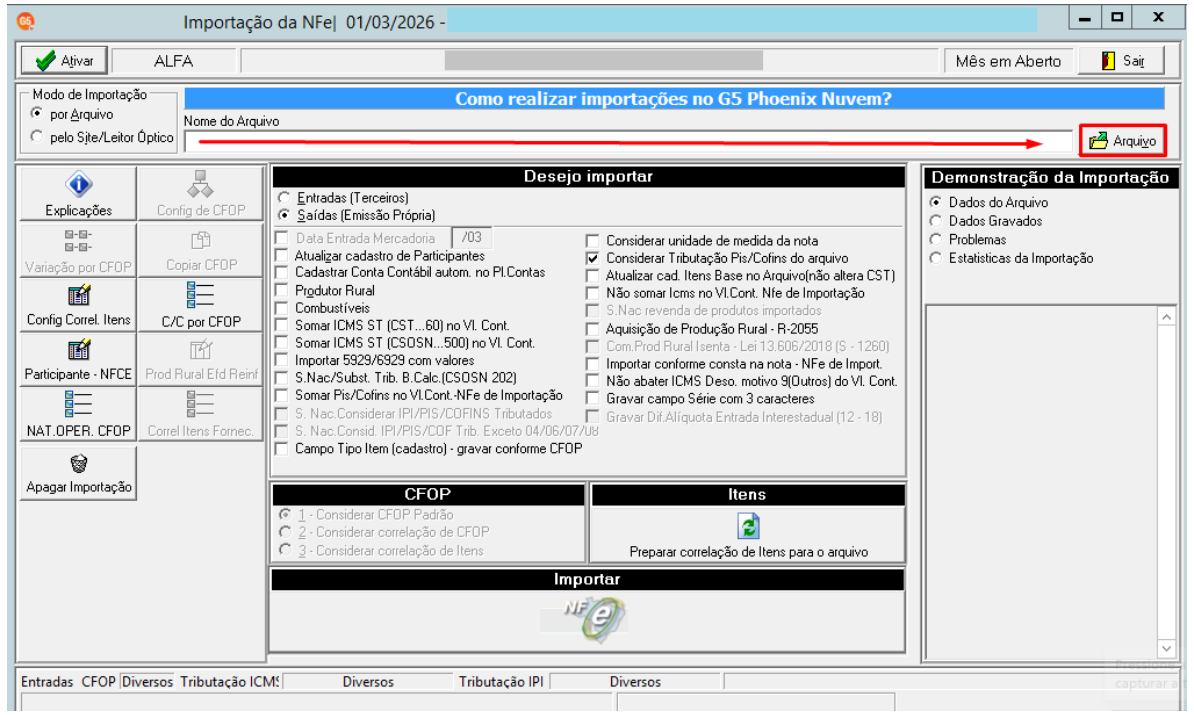Viewport: 1194px width, 715px height.
Task: Select Dados Gravados demonstration option
Action: (935, 221)
